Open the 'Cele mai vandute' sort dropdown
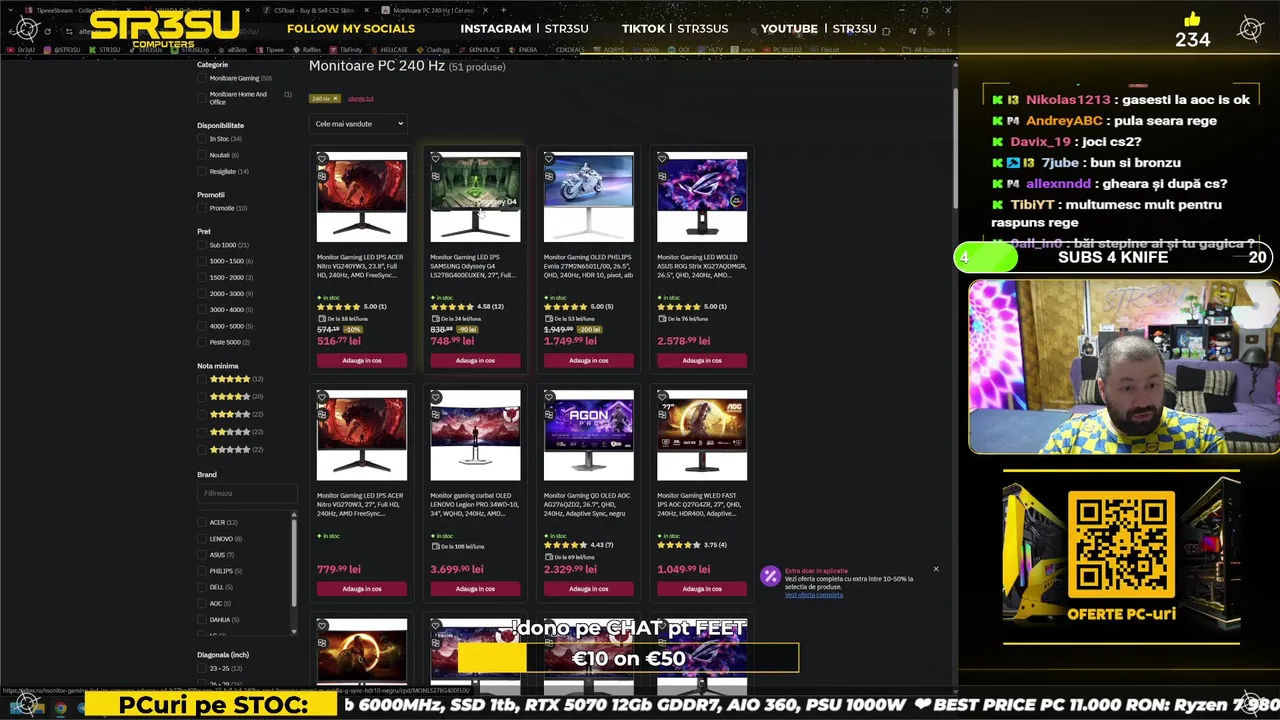This screenshot has height=720, width=1280. pyautogui.click(x=359, y=124)
